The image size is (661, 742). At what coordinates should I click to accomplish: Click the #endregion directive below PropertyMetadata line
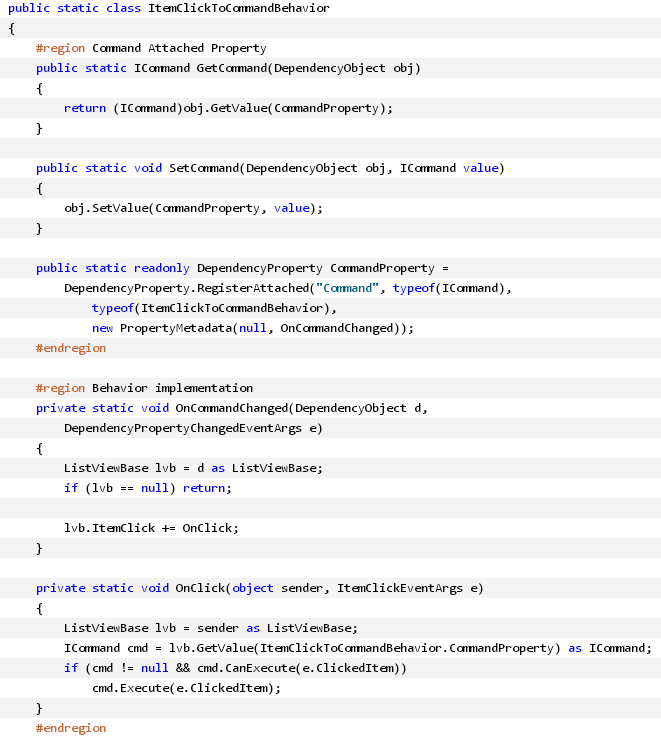pyautogui.click(x=71, y=348)
